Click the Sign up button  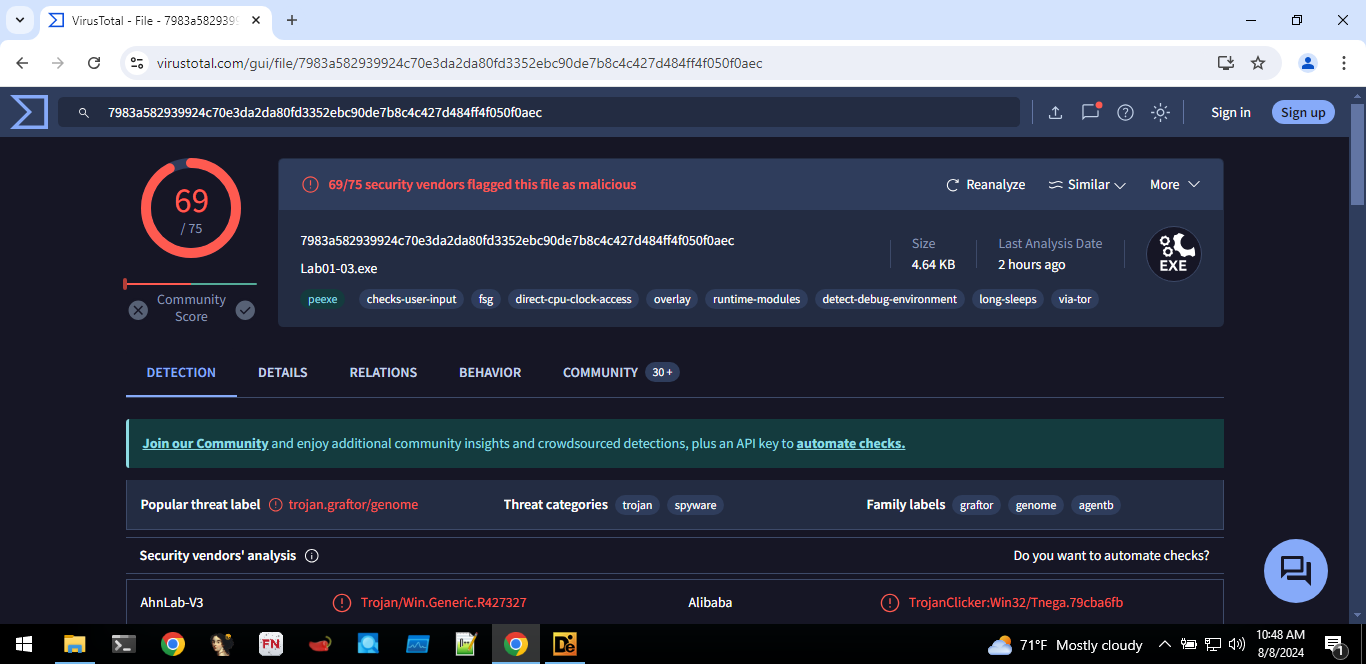[1303, 112]
